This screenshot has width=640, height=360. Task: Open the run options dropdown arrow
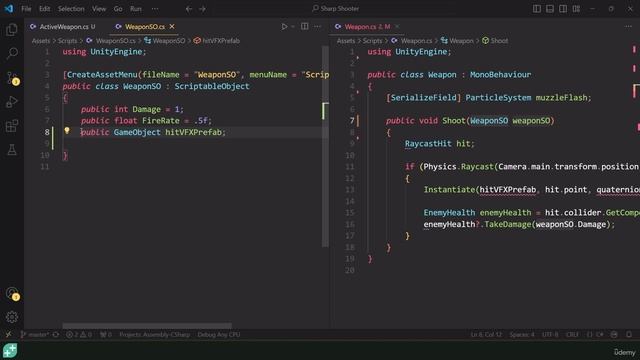pos(293,27)
